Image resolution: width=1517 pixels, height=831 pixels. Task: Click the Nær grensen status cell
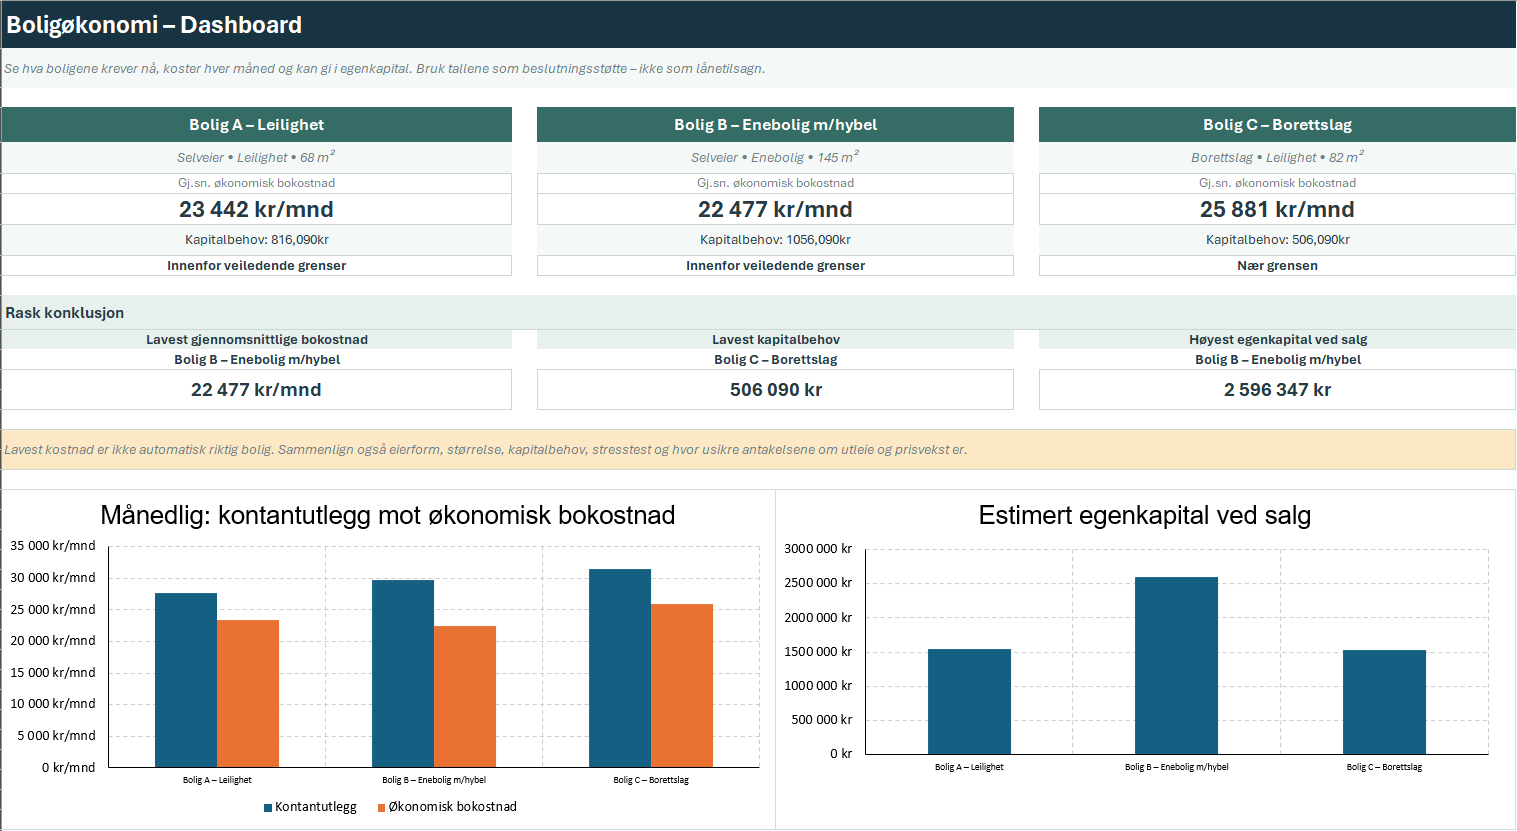point(1277,266)
